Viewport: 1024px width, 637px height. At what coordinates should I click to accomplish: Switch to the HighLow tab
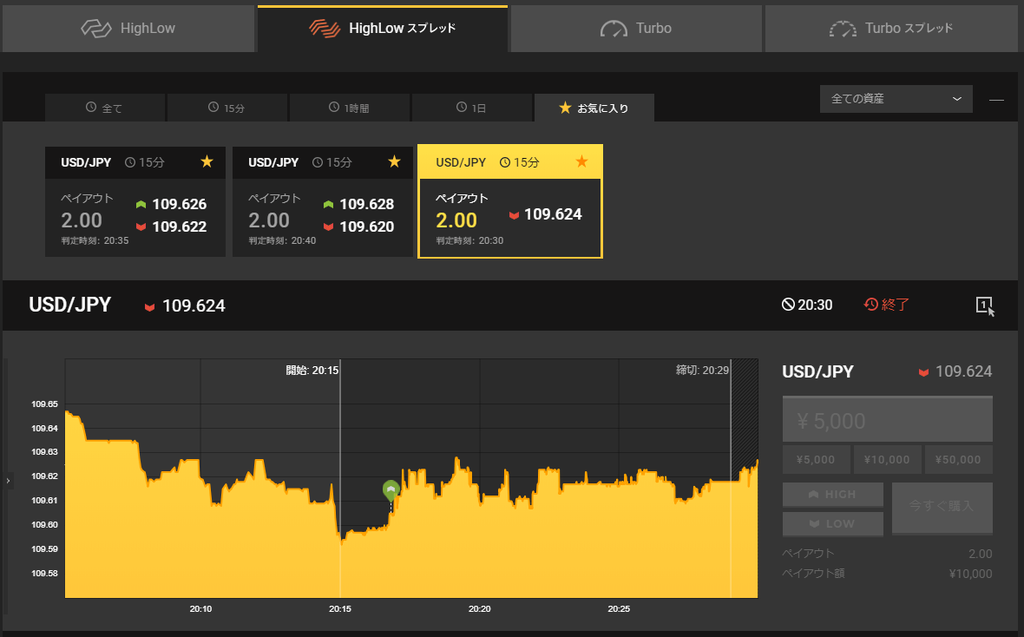click(128, 29)
